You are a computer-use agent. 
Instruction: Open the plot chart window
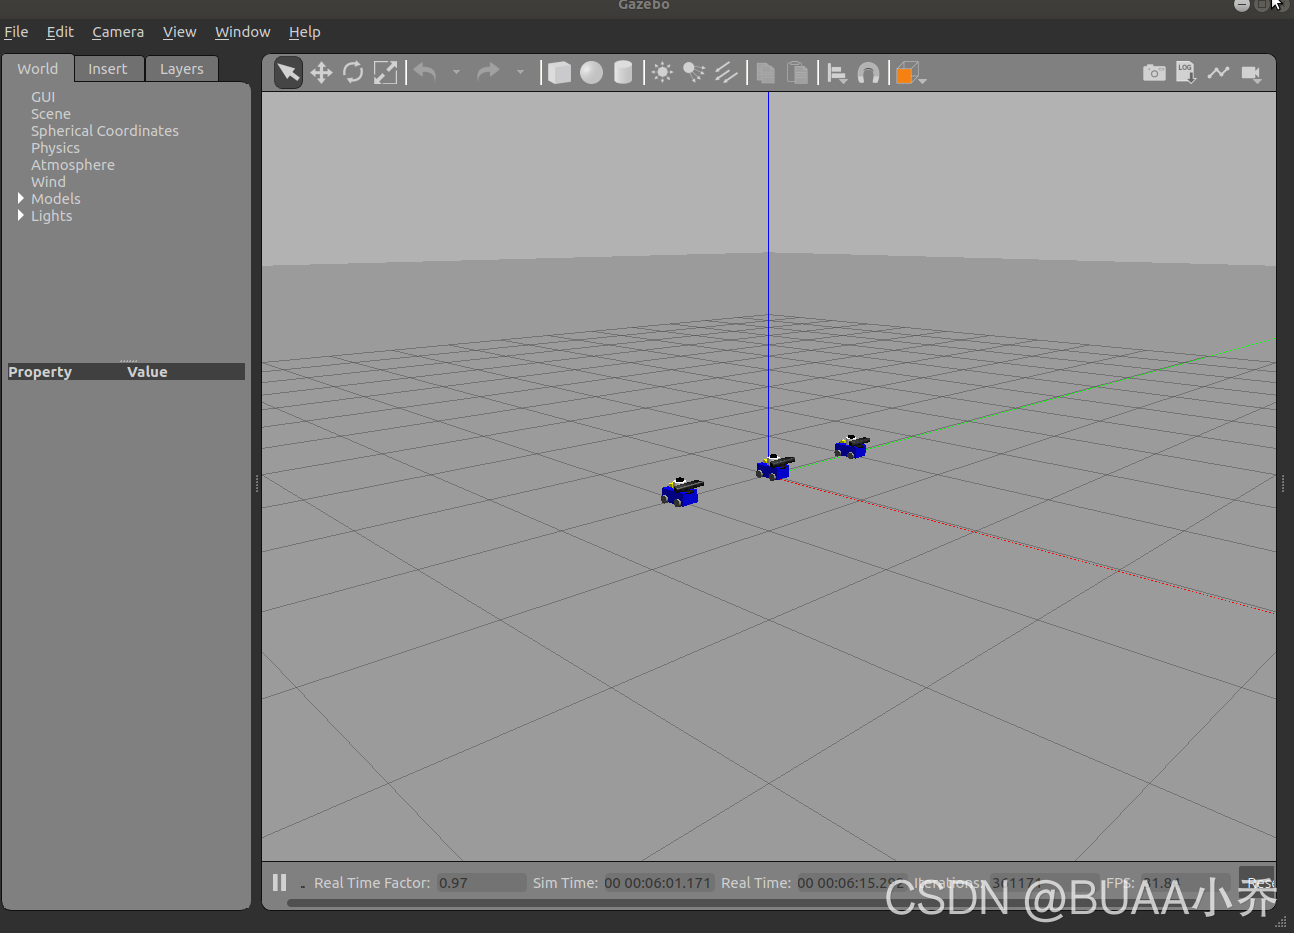tap(1218, 72)
